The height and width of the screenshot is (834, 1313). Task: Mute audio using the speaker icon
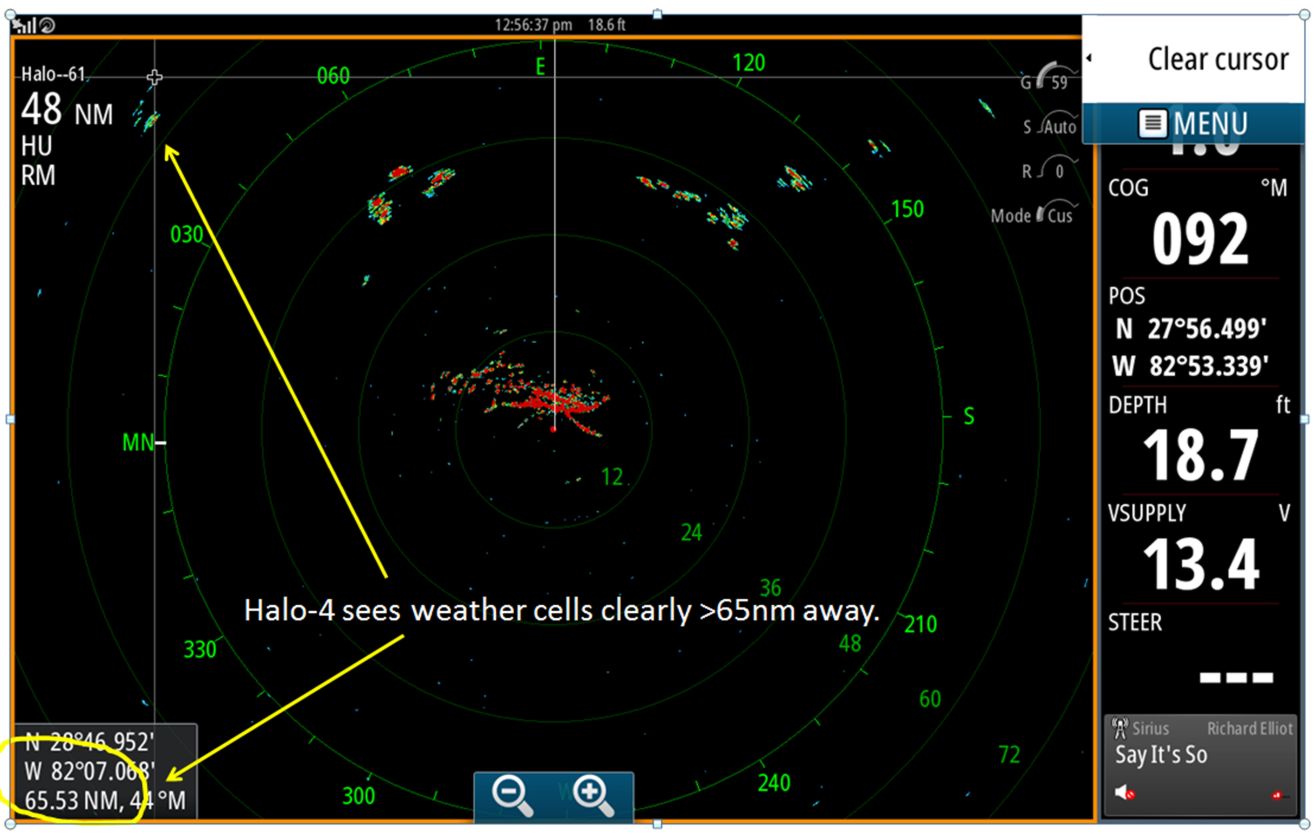1124,794
